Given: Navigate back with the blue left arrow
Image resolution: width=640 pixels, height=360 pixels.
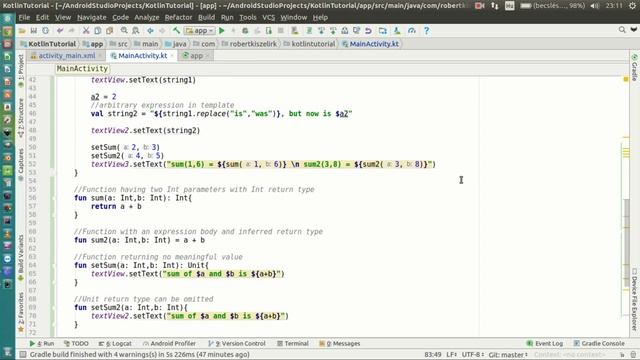Looking at the screenshot, I should pyautogui.click(x=150, y=31).
